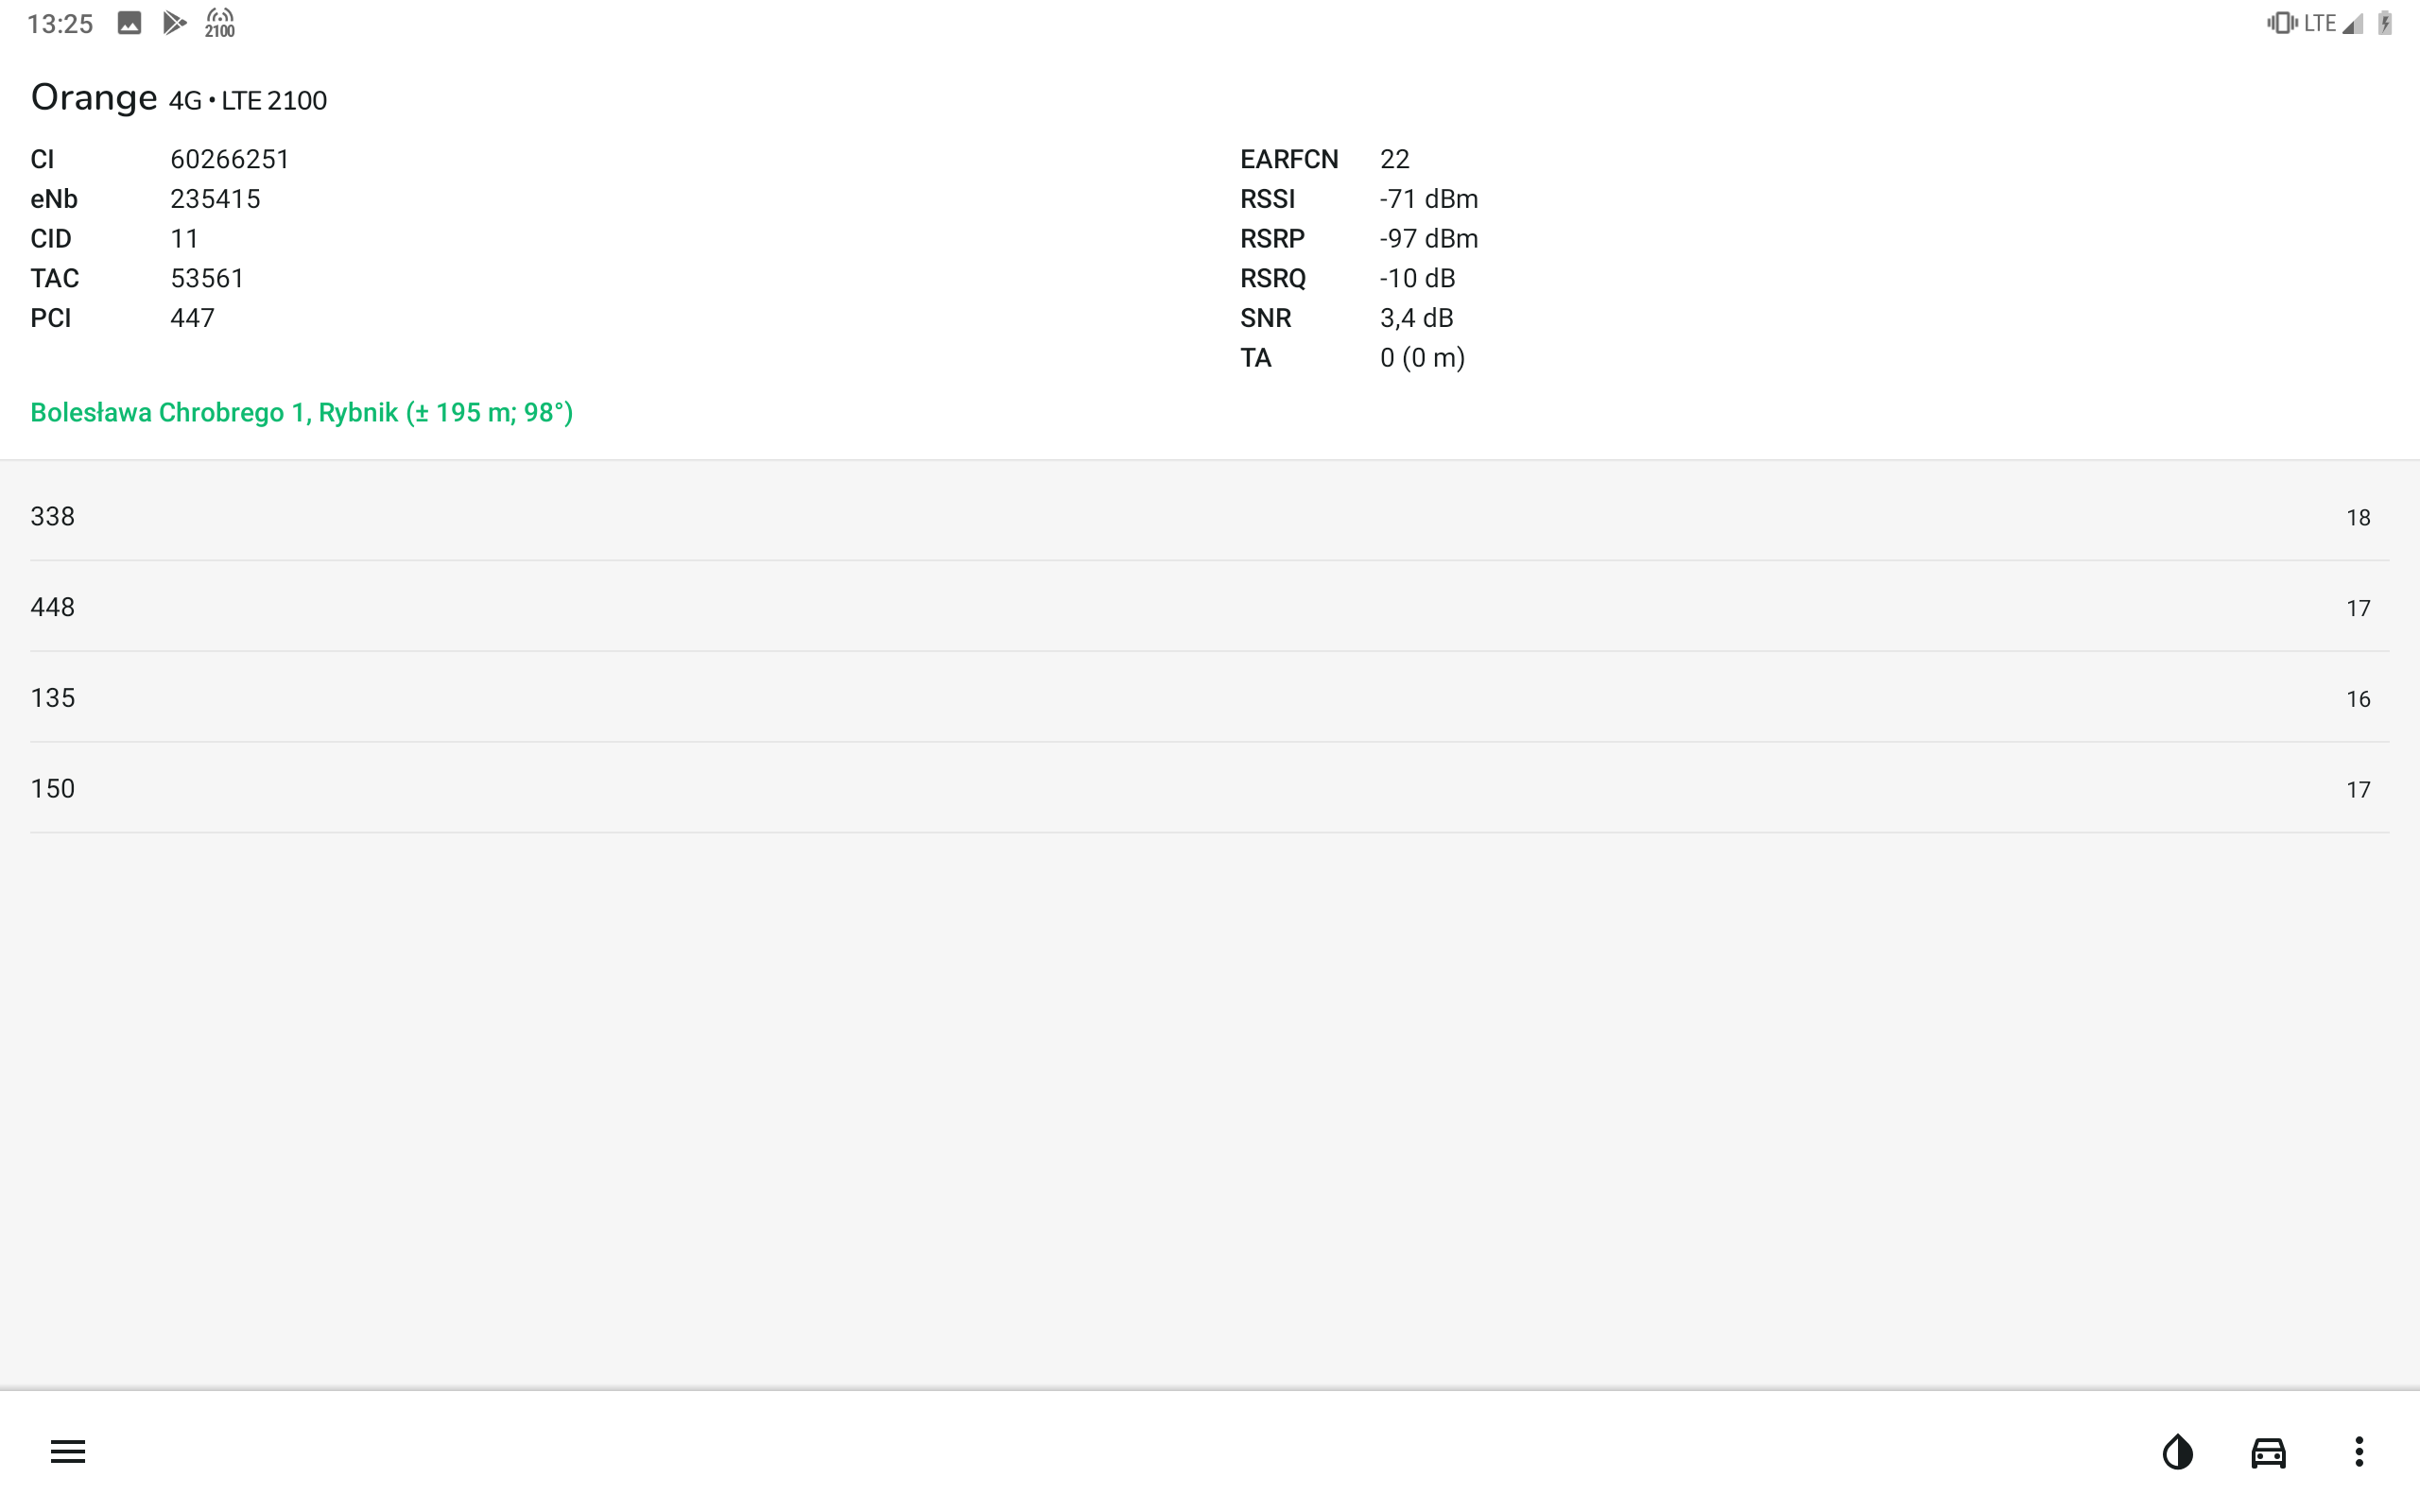2420x1512 pixels.
Task: Select neighbor cell row 448
Action: pos(1210,607)
